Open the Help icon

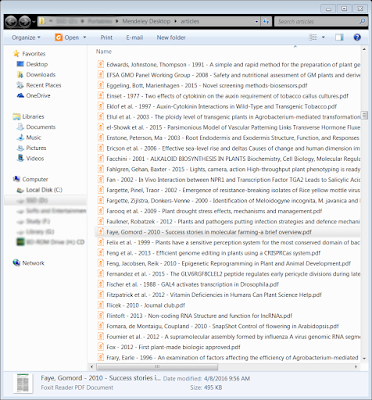(x=357, y=37)
